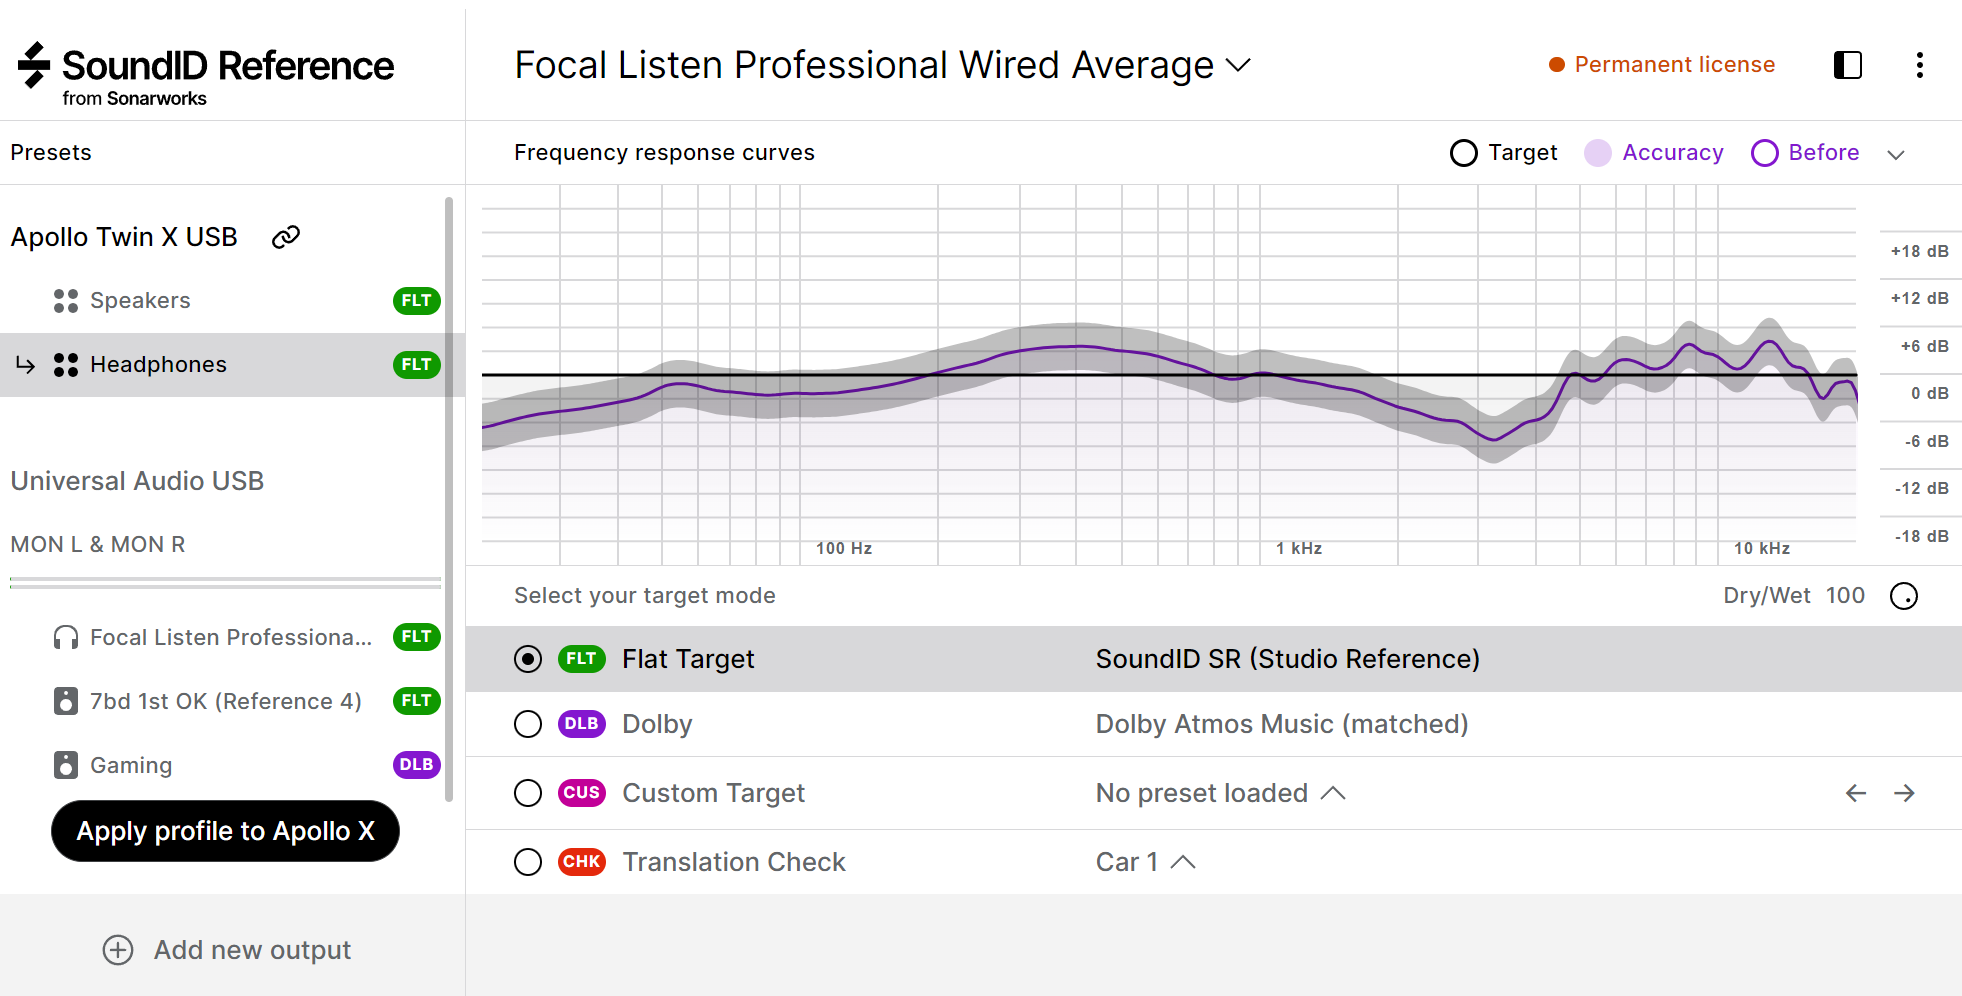
Task: Click the Dry/Wet value 100
Action: click(1845, 596)
